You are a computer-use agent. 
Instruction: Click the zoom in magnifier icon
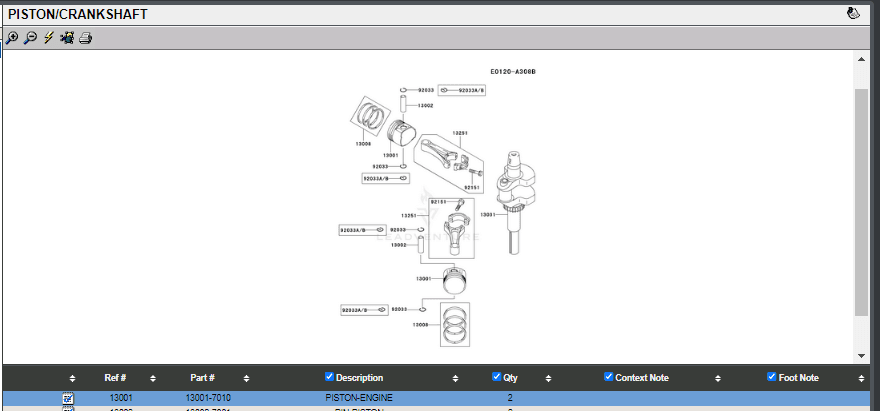click(12, 38)
